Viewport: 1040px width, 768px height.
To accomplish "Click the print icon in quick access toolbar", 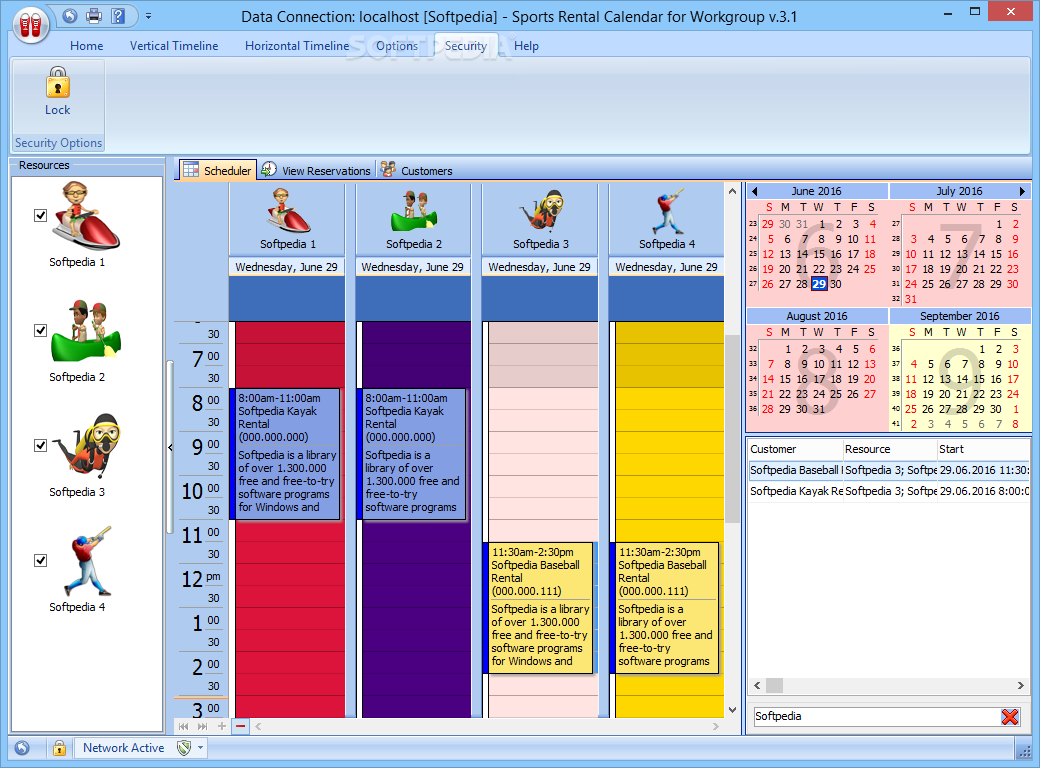I will pos(94,16).
